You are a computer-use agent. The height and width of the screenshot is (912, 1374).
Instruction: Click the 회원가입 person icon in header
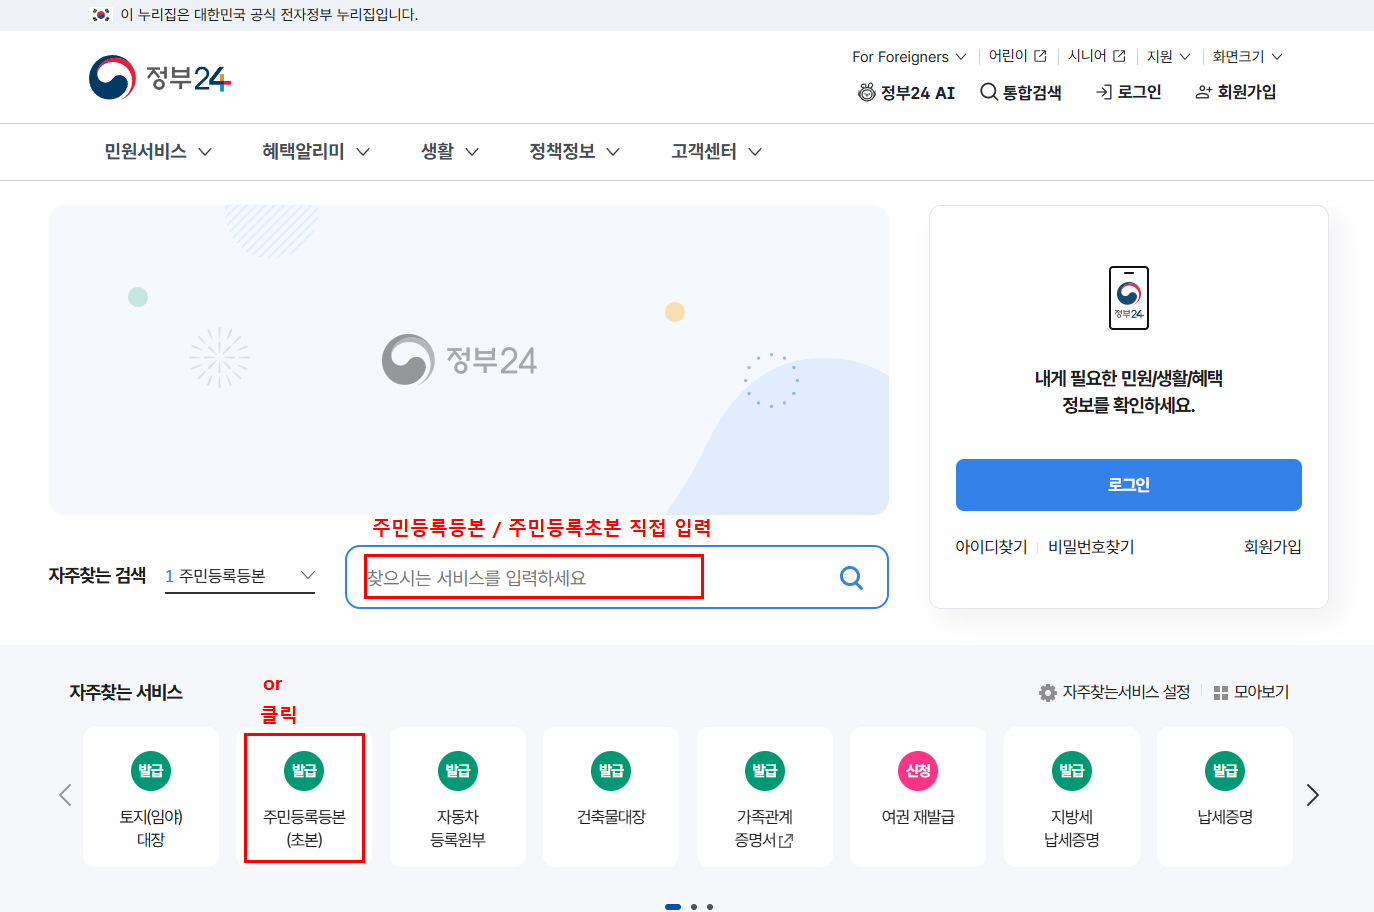(x=1204, y=92)
